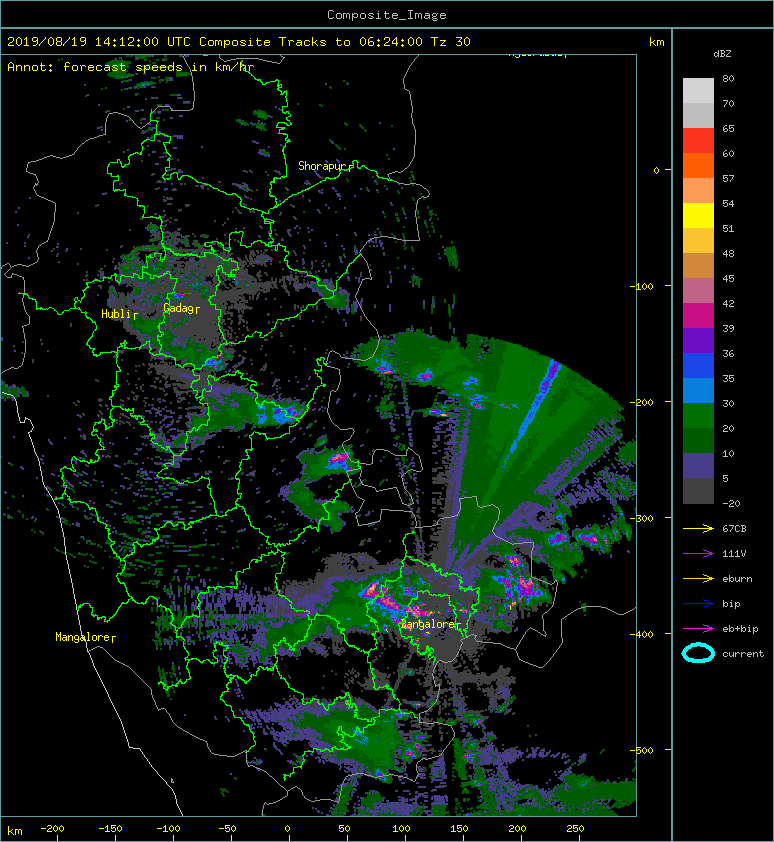774x842 pixels.
Task: Click the -50 tick on horizontal axis
Action: pos(227,829)
